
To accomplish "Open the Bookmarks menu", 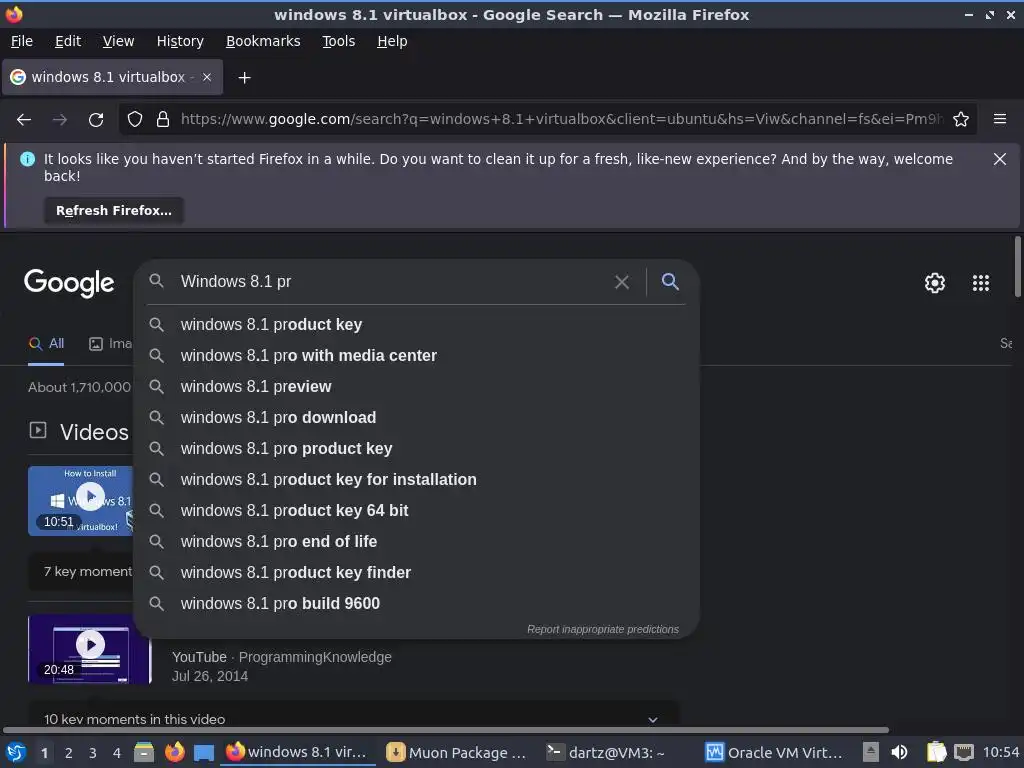I will 263,41.
